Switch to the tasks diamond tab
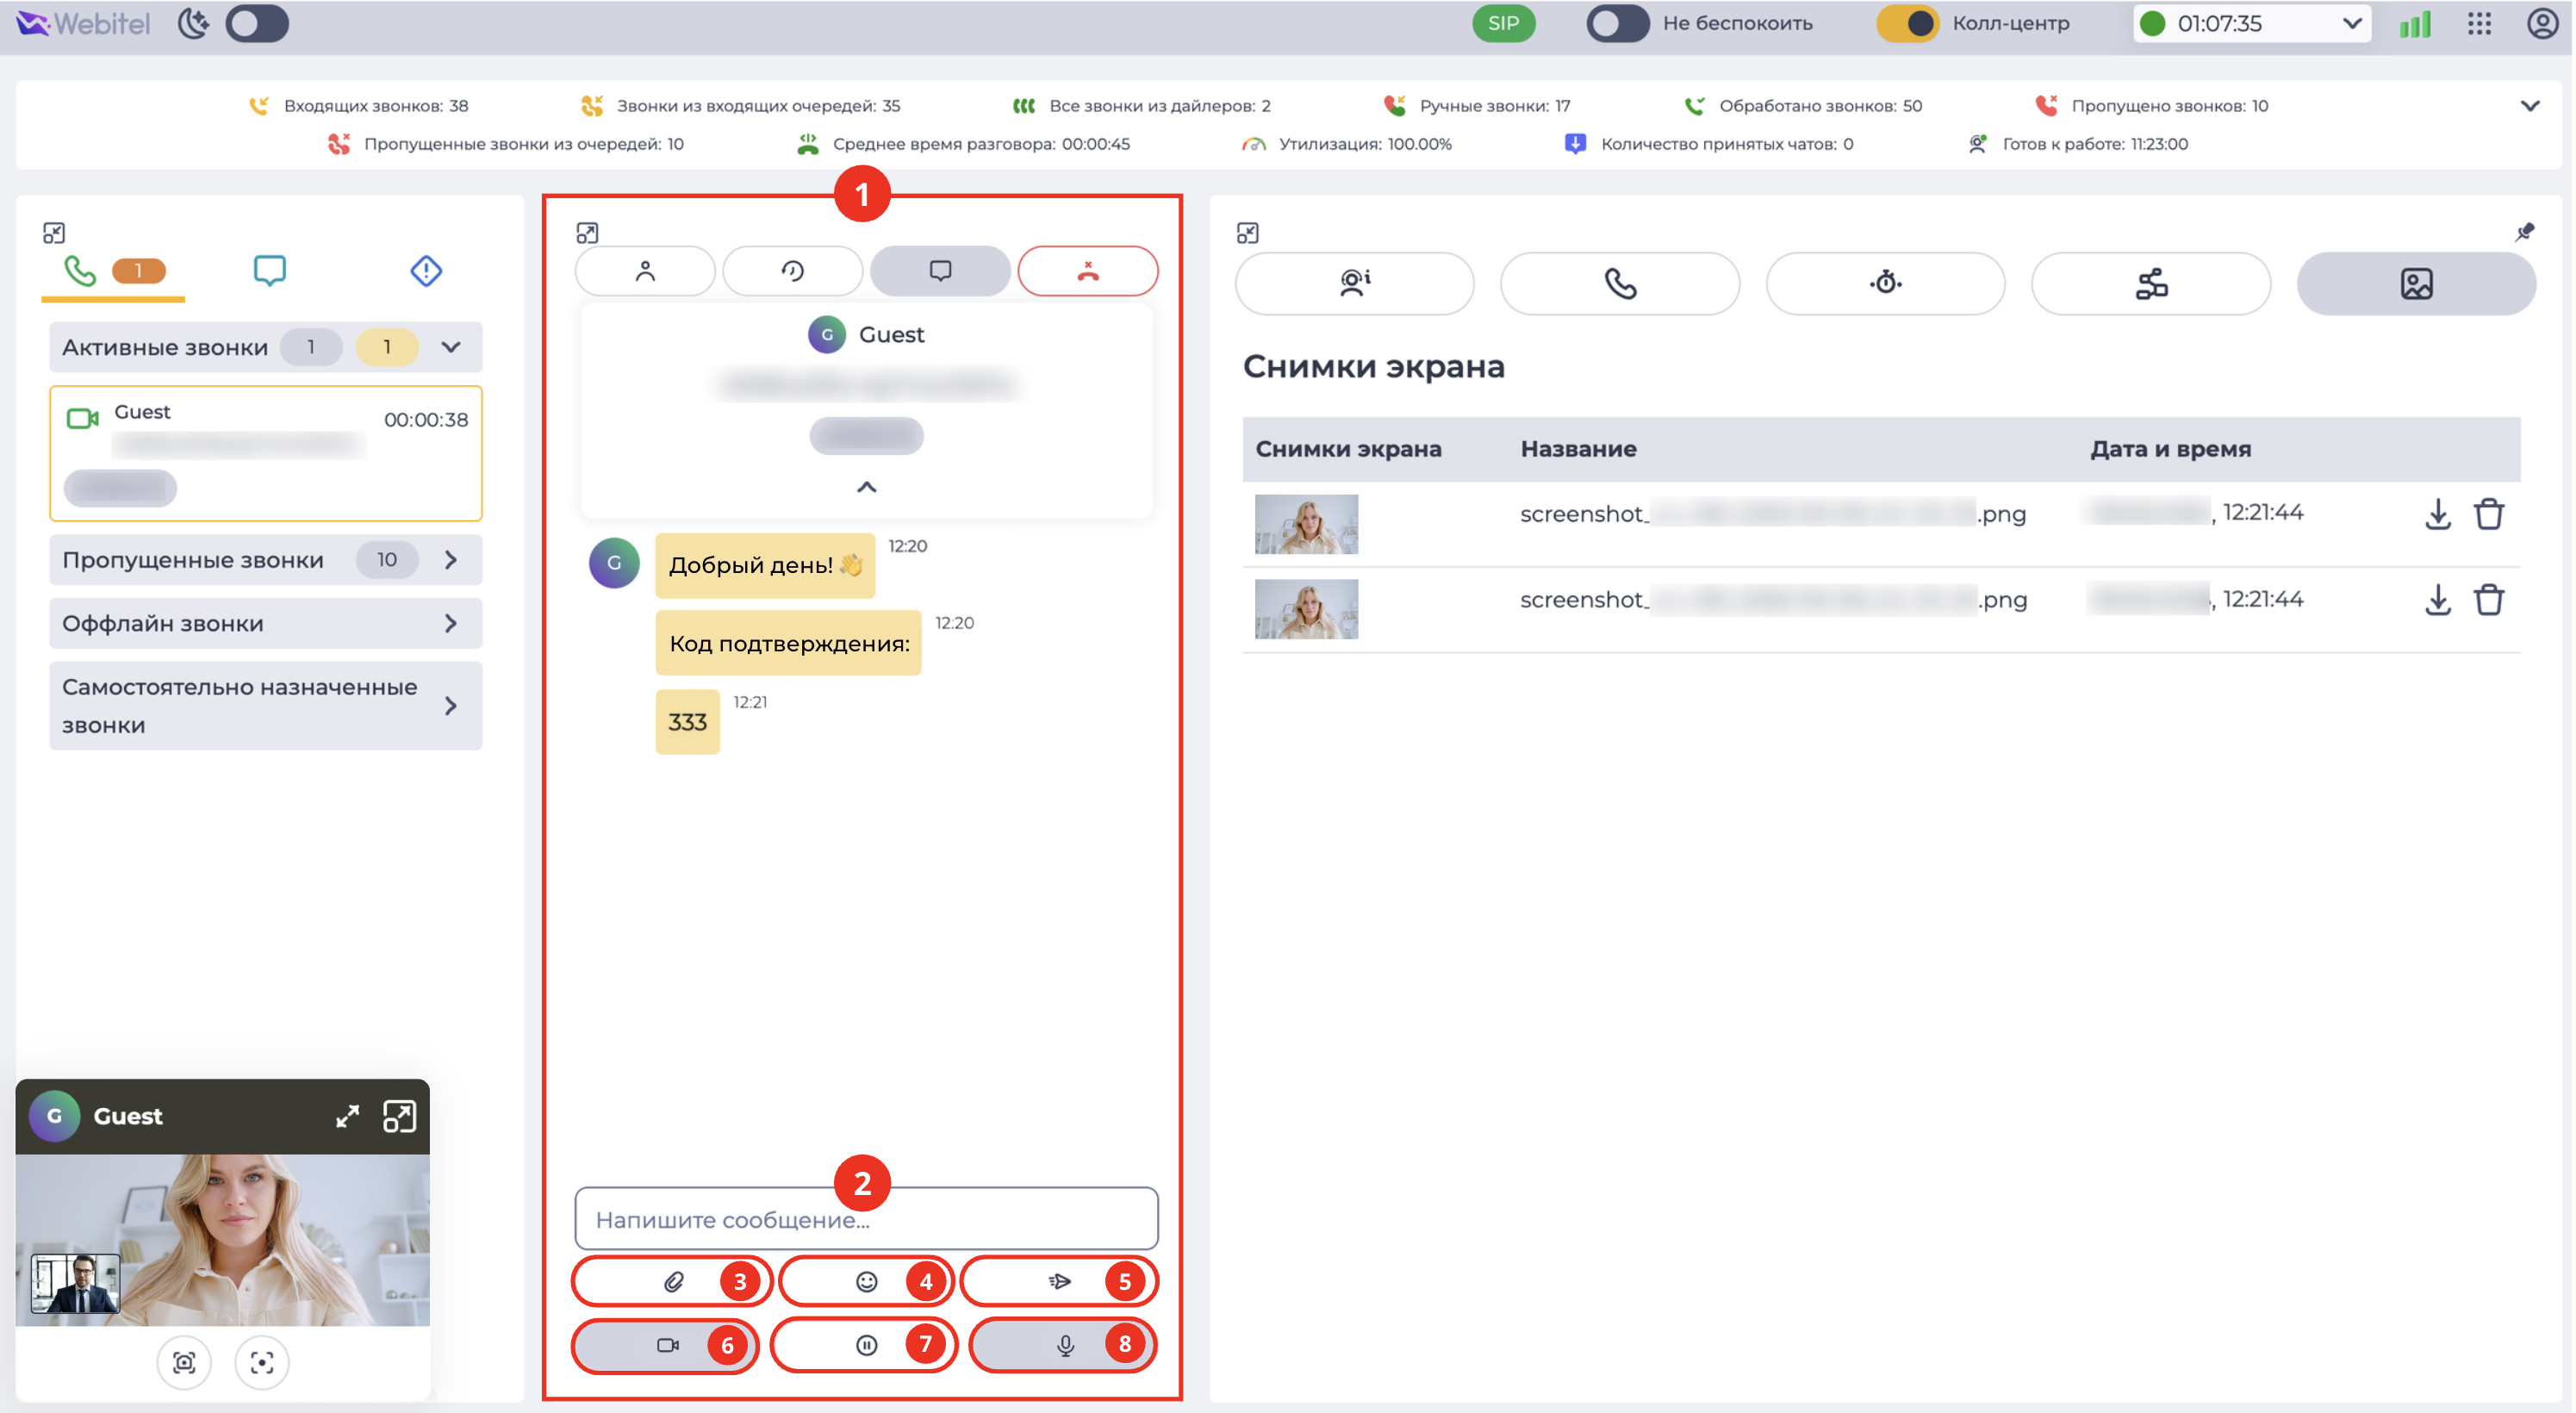Viewport: 2576px width, 1413px height. 426,271
